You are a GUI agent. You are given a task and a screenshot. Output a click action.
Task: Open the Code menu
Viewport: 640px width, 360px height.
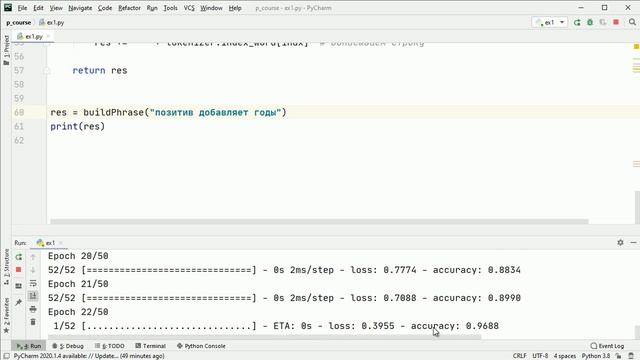pos(105,8)
